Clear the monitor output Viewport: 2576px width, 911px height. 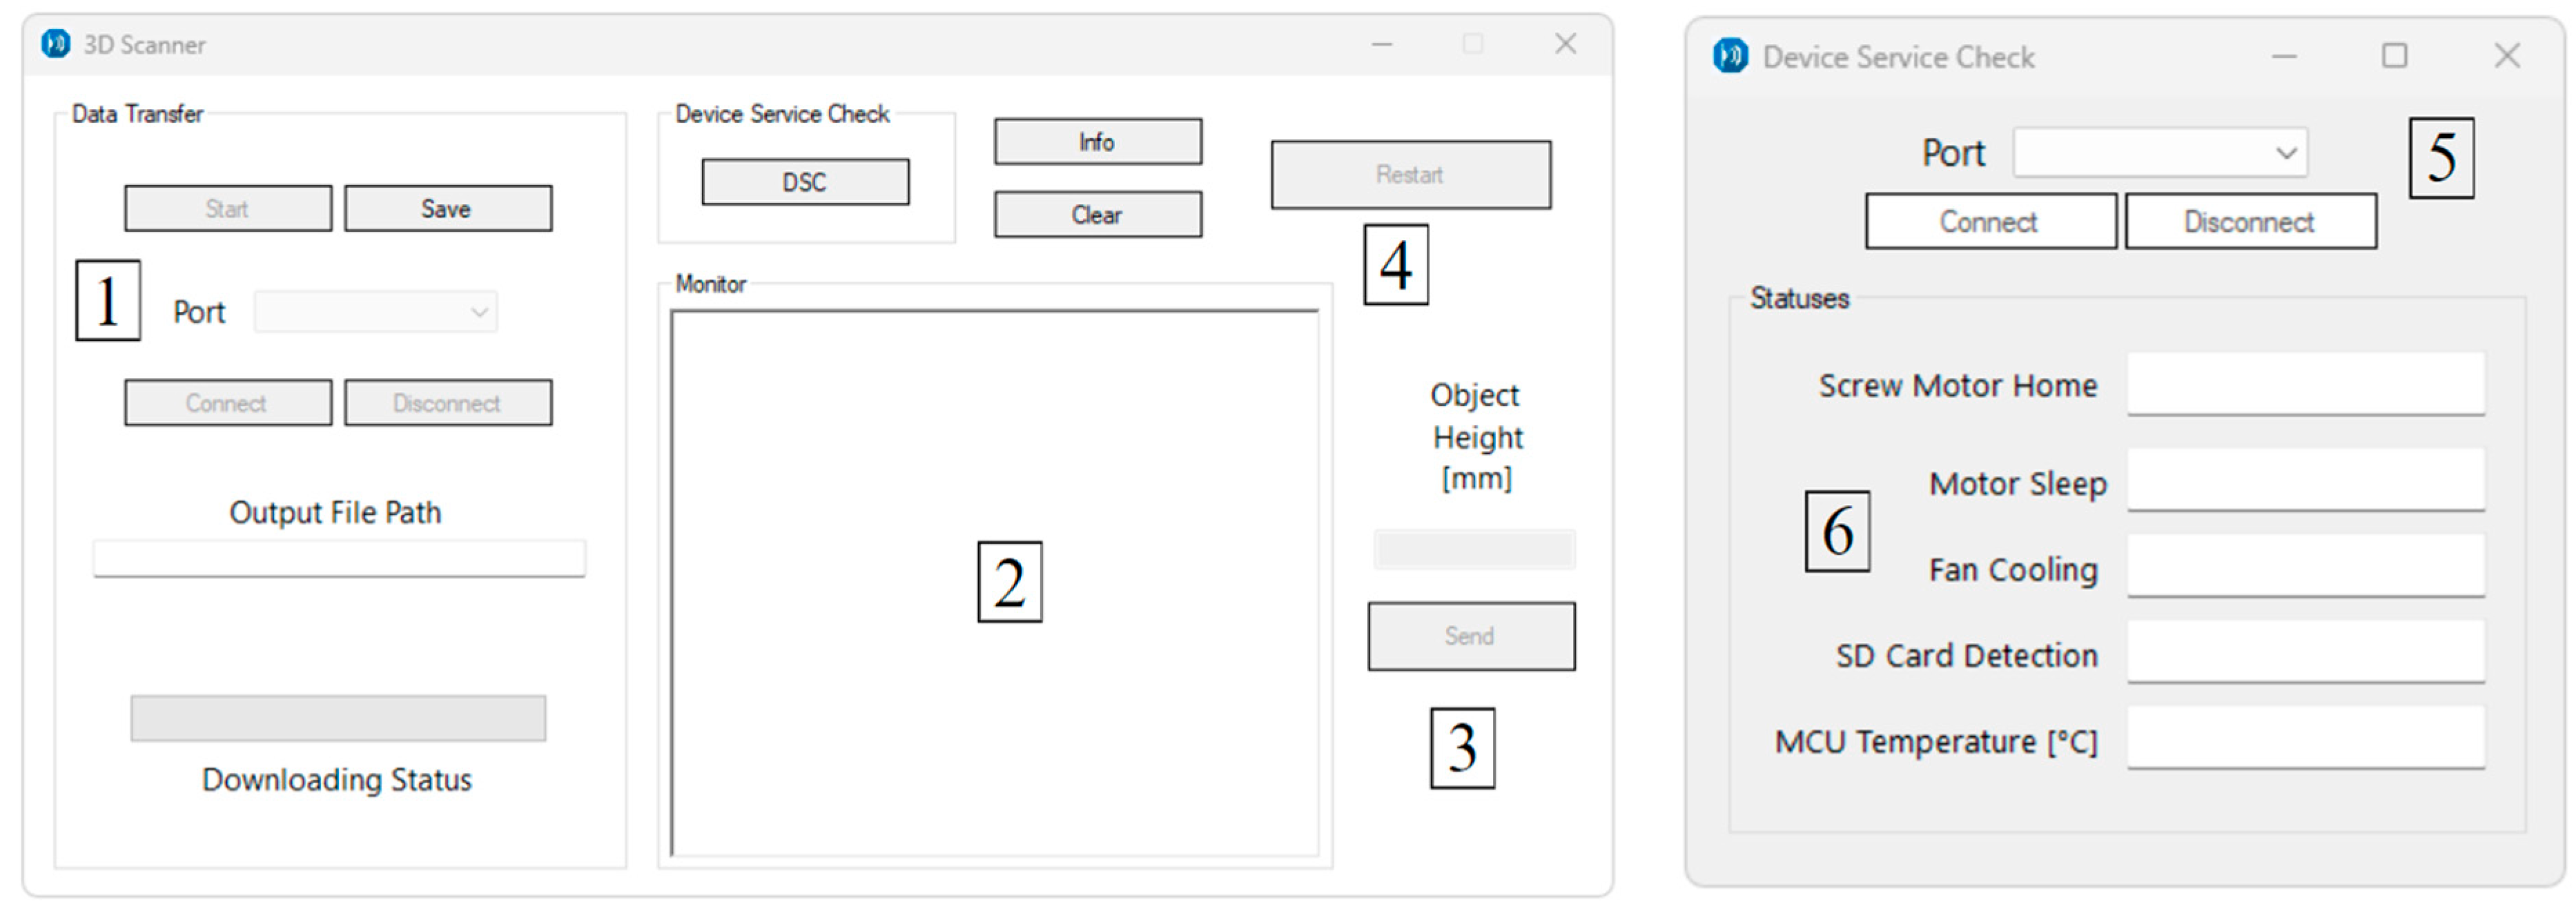pos(1097,214)
